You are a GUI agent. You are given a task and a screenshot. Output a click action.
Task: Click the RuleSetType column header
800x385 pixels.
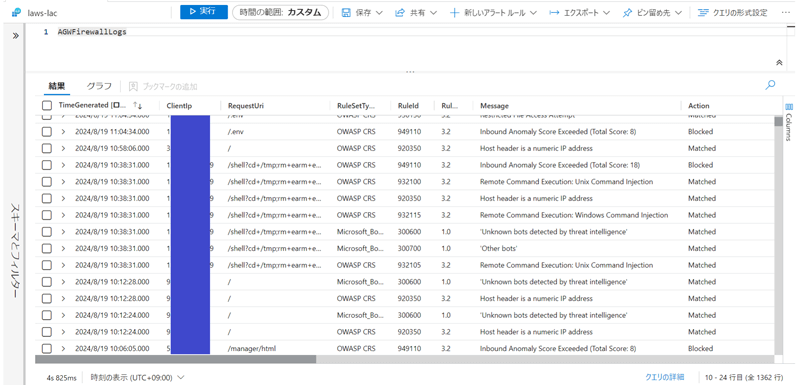click(x=356, y=106)
